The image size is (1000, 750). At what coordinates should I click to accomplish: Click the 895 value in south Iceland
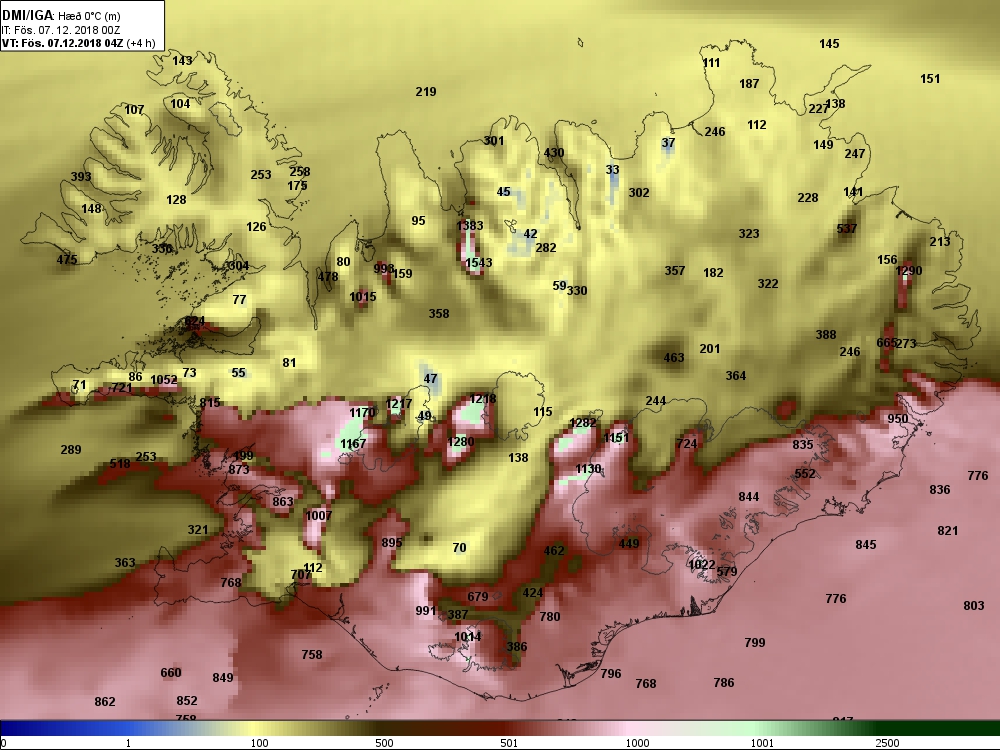[392, 543]
